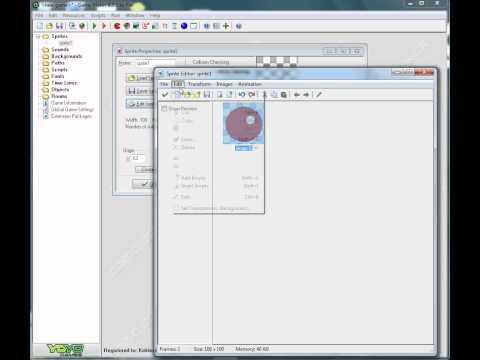Screen dimensions: 480x360
Task: Select the Scripts folder in tree
Action: pyautogui.click(x=59, y=69)
